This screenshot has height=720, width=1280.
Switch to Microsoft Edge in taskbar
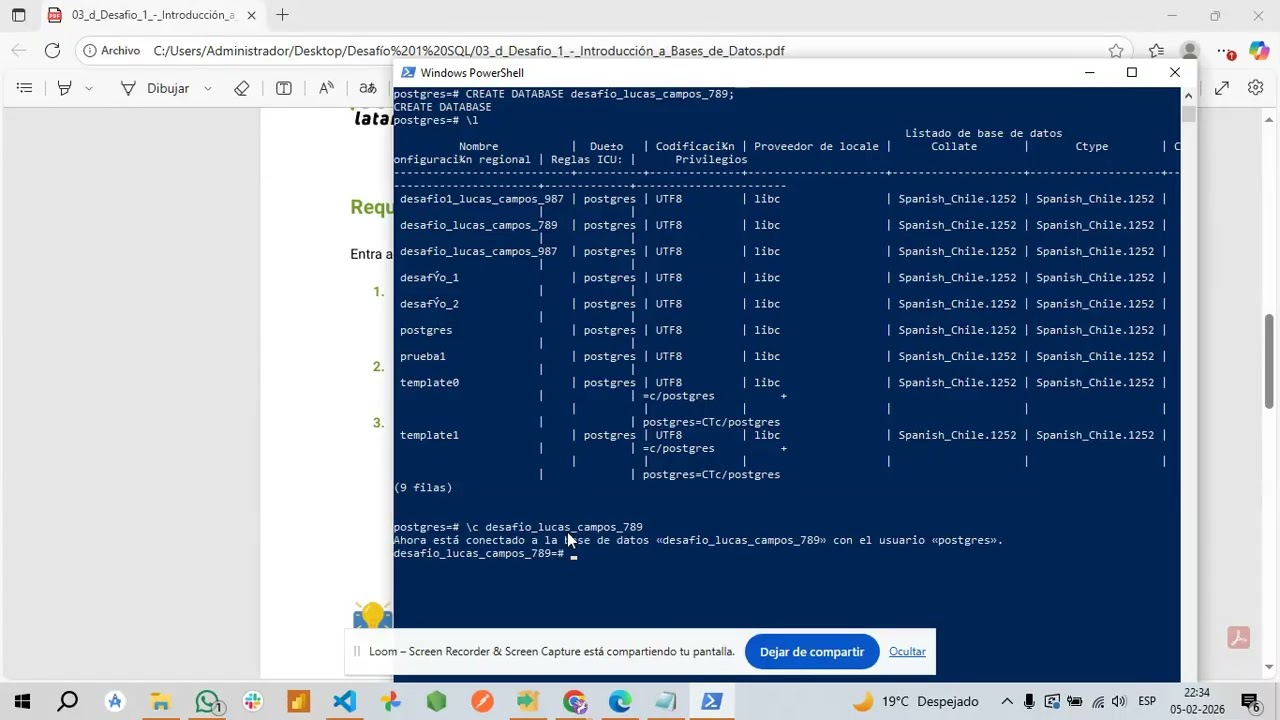(x=620, y=702)
